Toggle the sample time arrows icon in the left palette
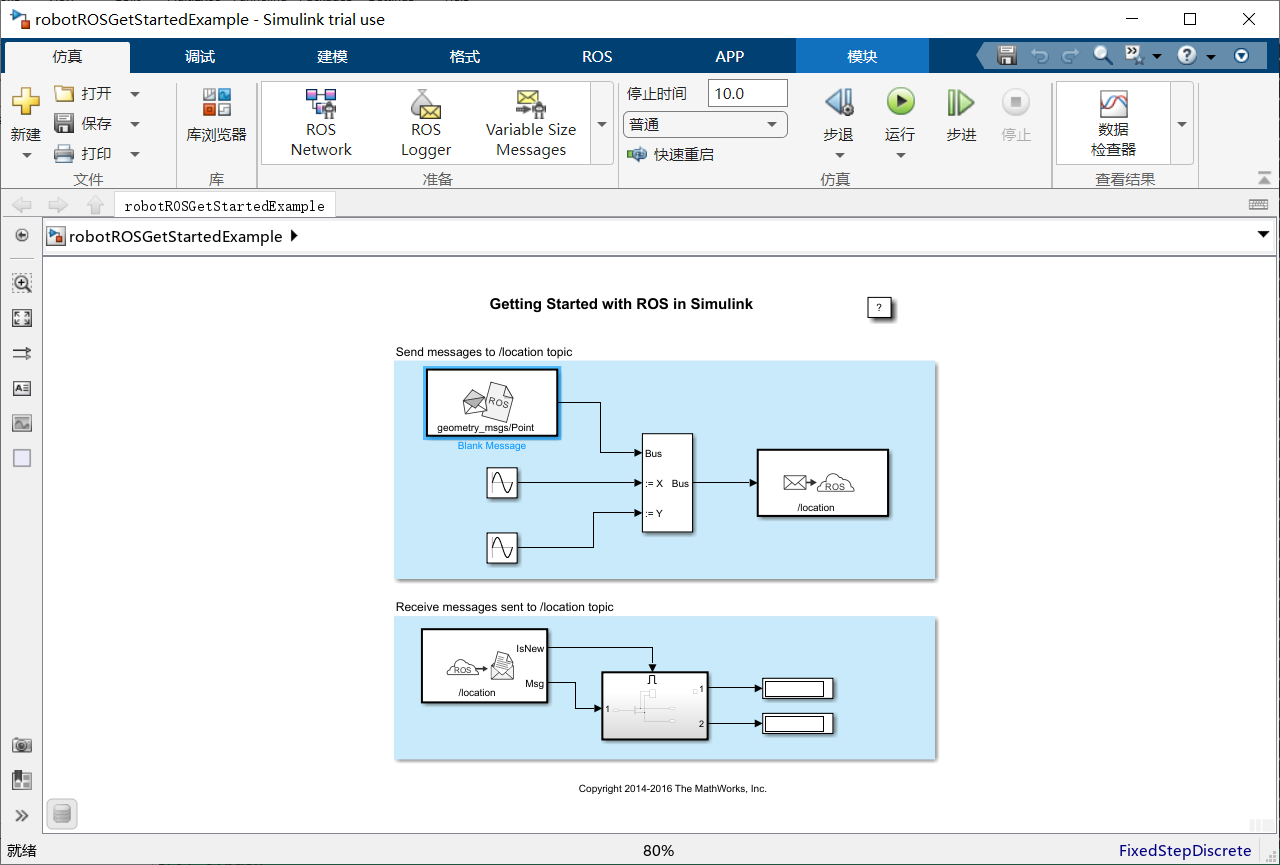The height and width of the screenshot is (865, 1280). [22, 353]
